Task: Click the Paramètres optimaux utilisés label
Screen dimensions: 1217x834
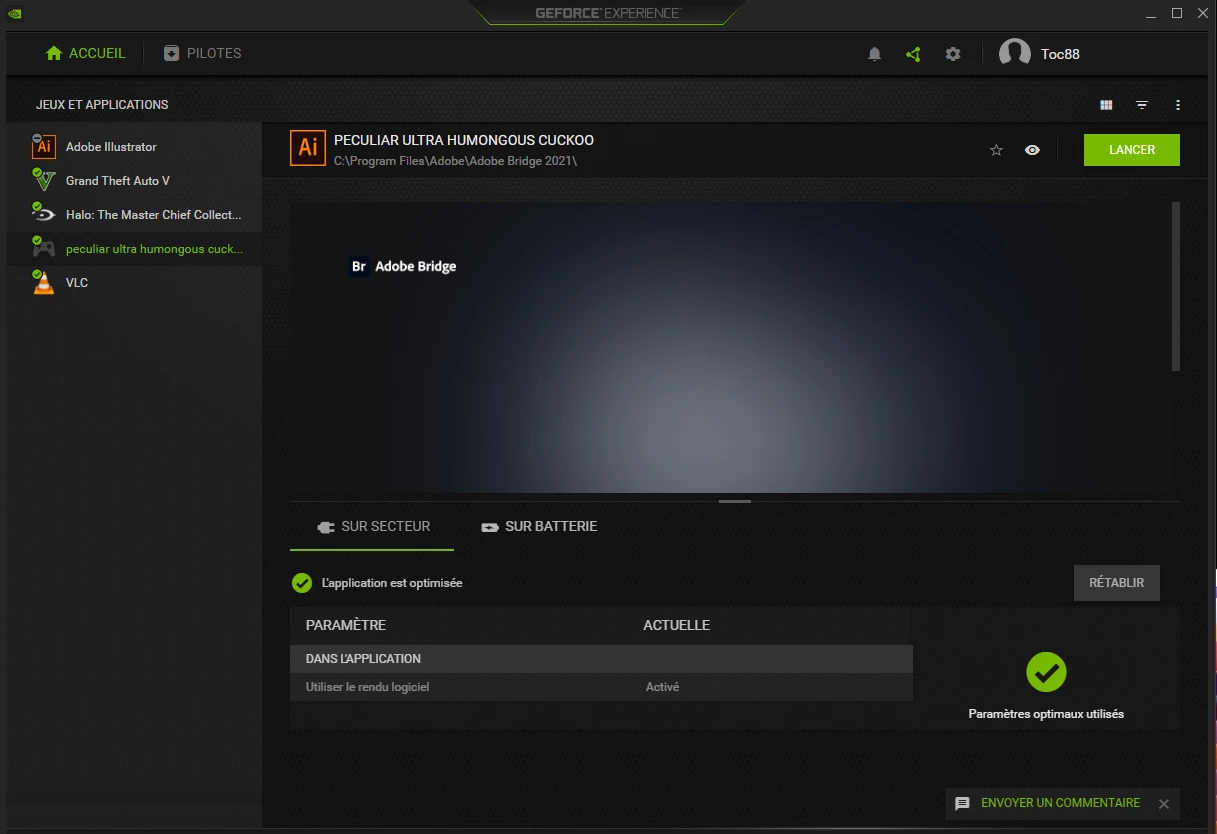Action: point(1046,714)
